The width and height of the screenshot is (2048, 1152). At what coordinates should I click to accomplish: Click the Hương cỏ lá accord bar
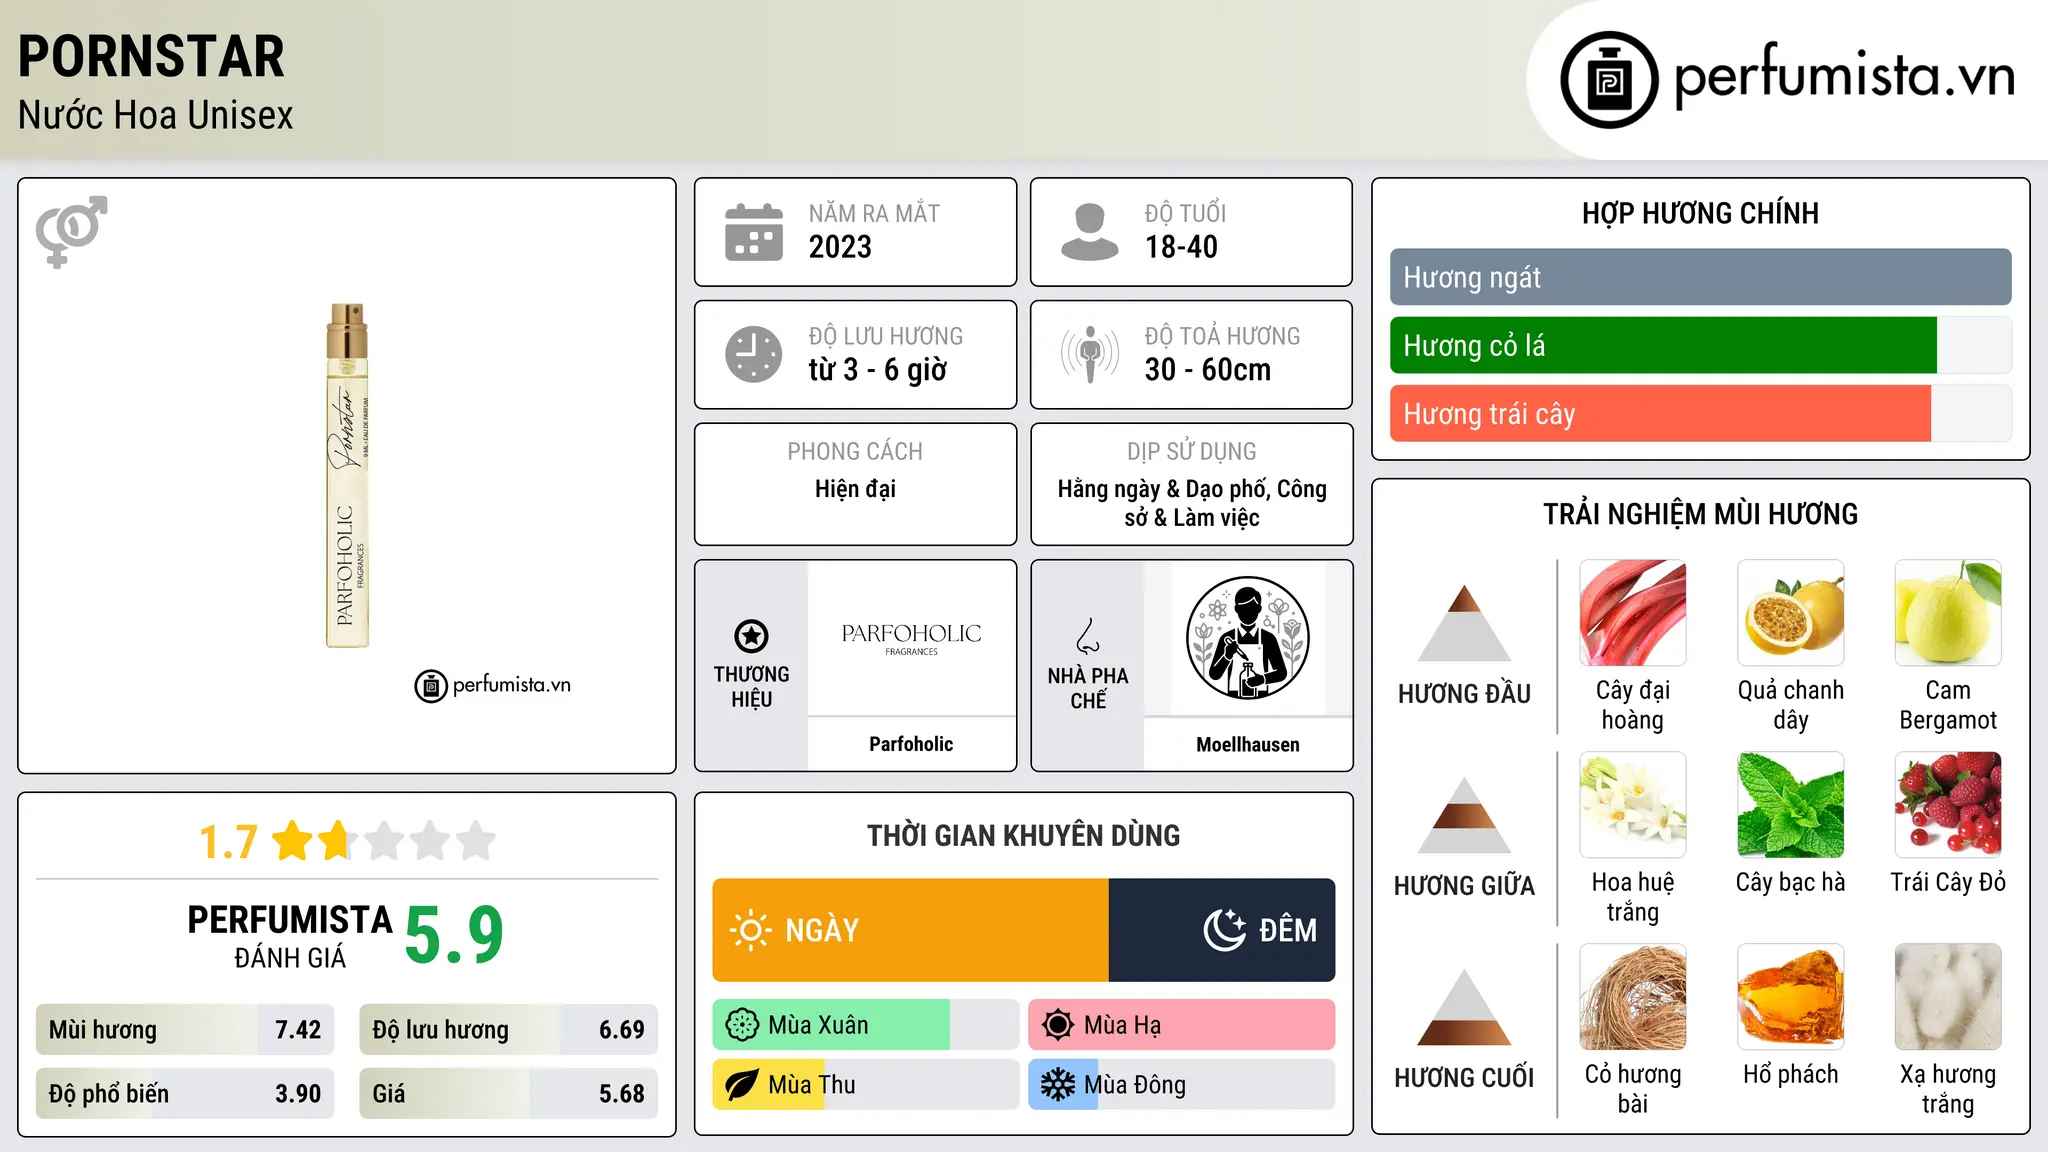click(1700, 345)
